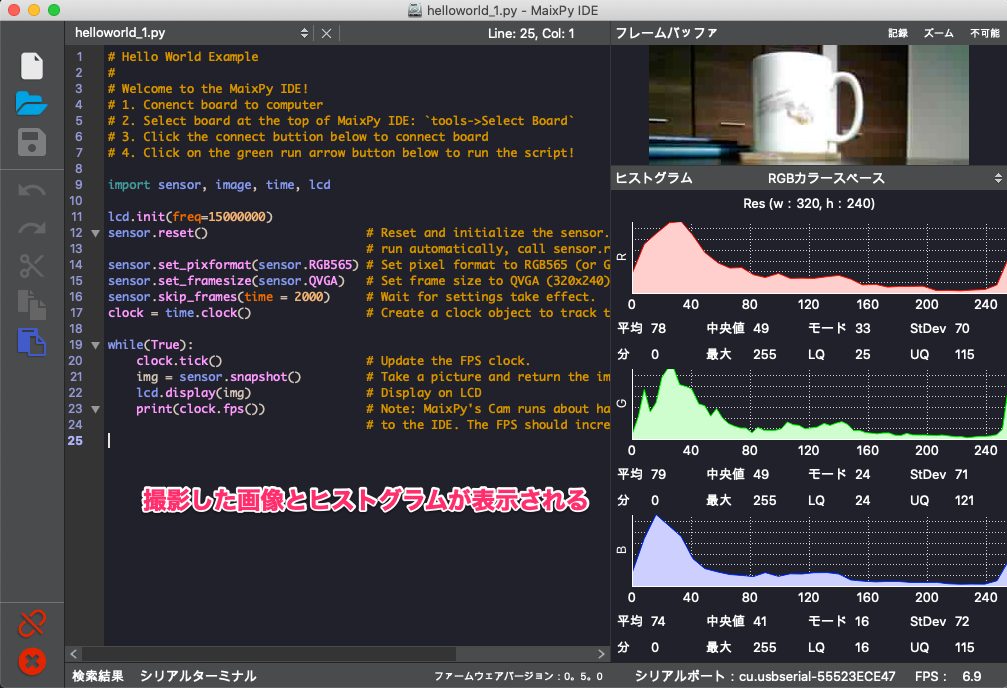1007x688 pixels.
Task: Open the RGBカラースペース color space dropdown
Action: click(x=997, y=178)
